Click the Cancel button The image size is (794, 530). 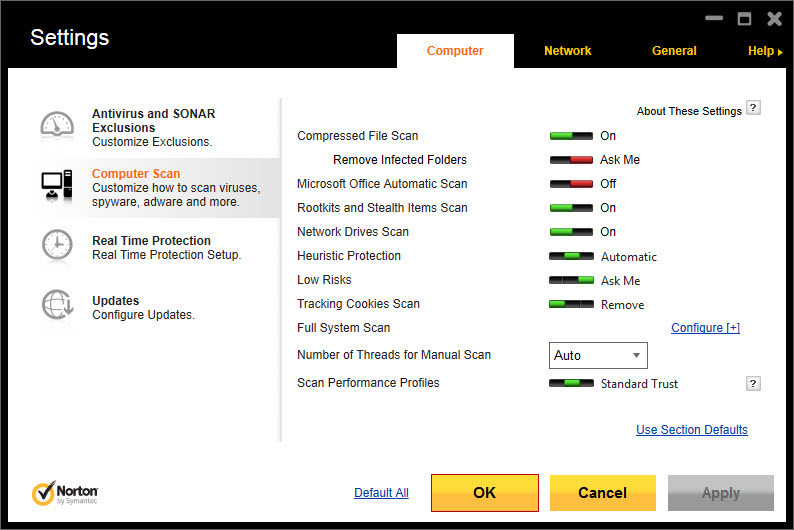(603, 493)
